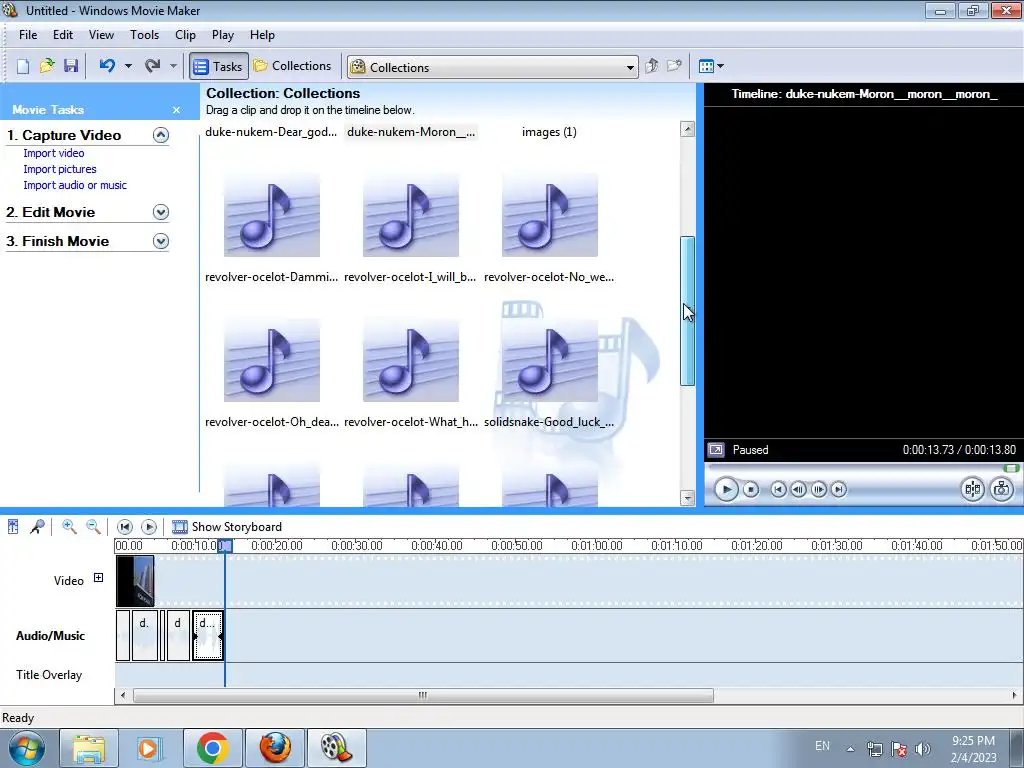1024x768 pixels.
Task: Toggle the Tasks pane button
Action: [x=219, y=67]
